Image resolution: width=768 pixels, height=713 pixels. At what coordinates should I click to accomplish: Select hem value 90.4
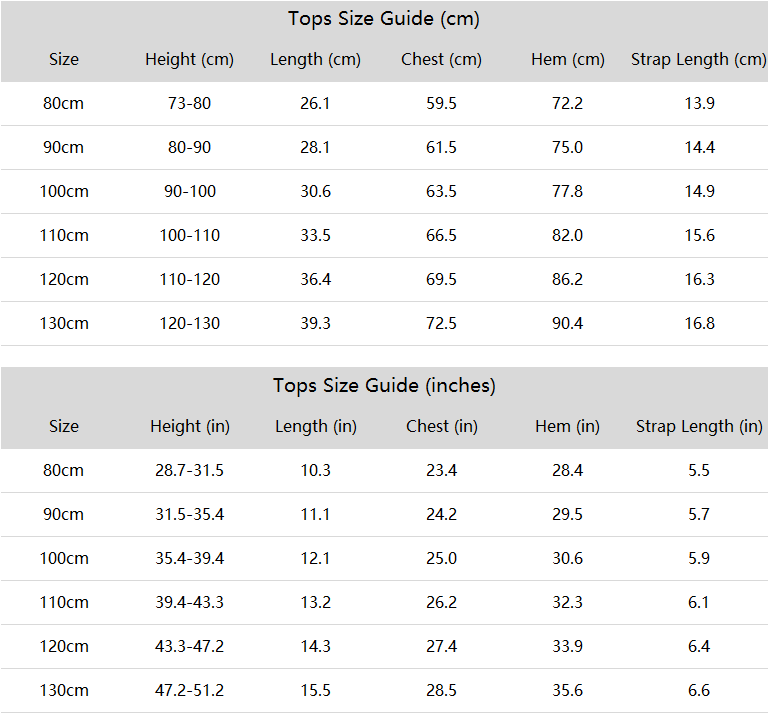pos(568,324)
